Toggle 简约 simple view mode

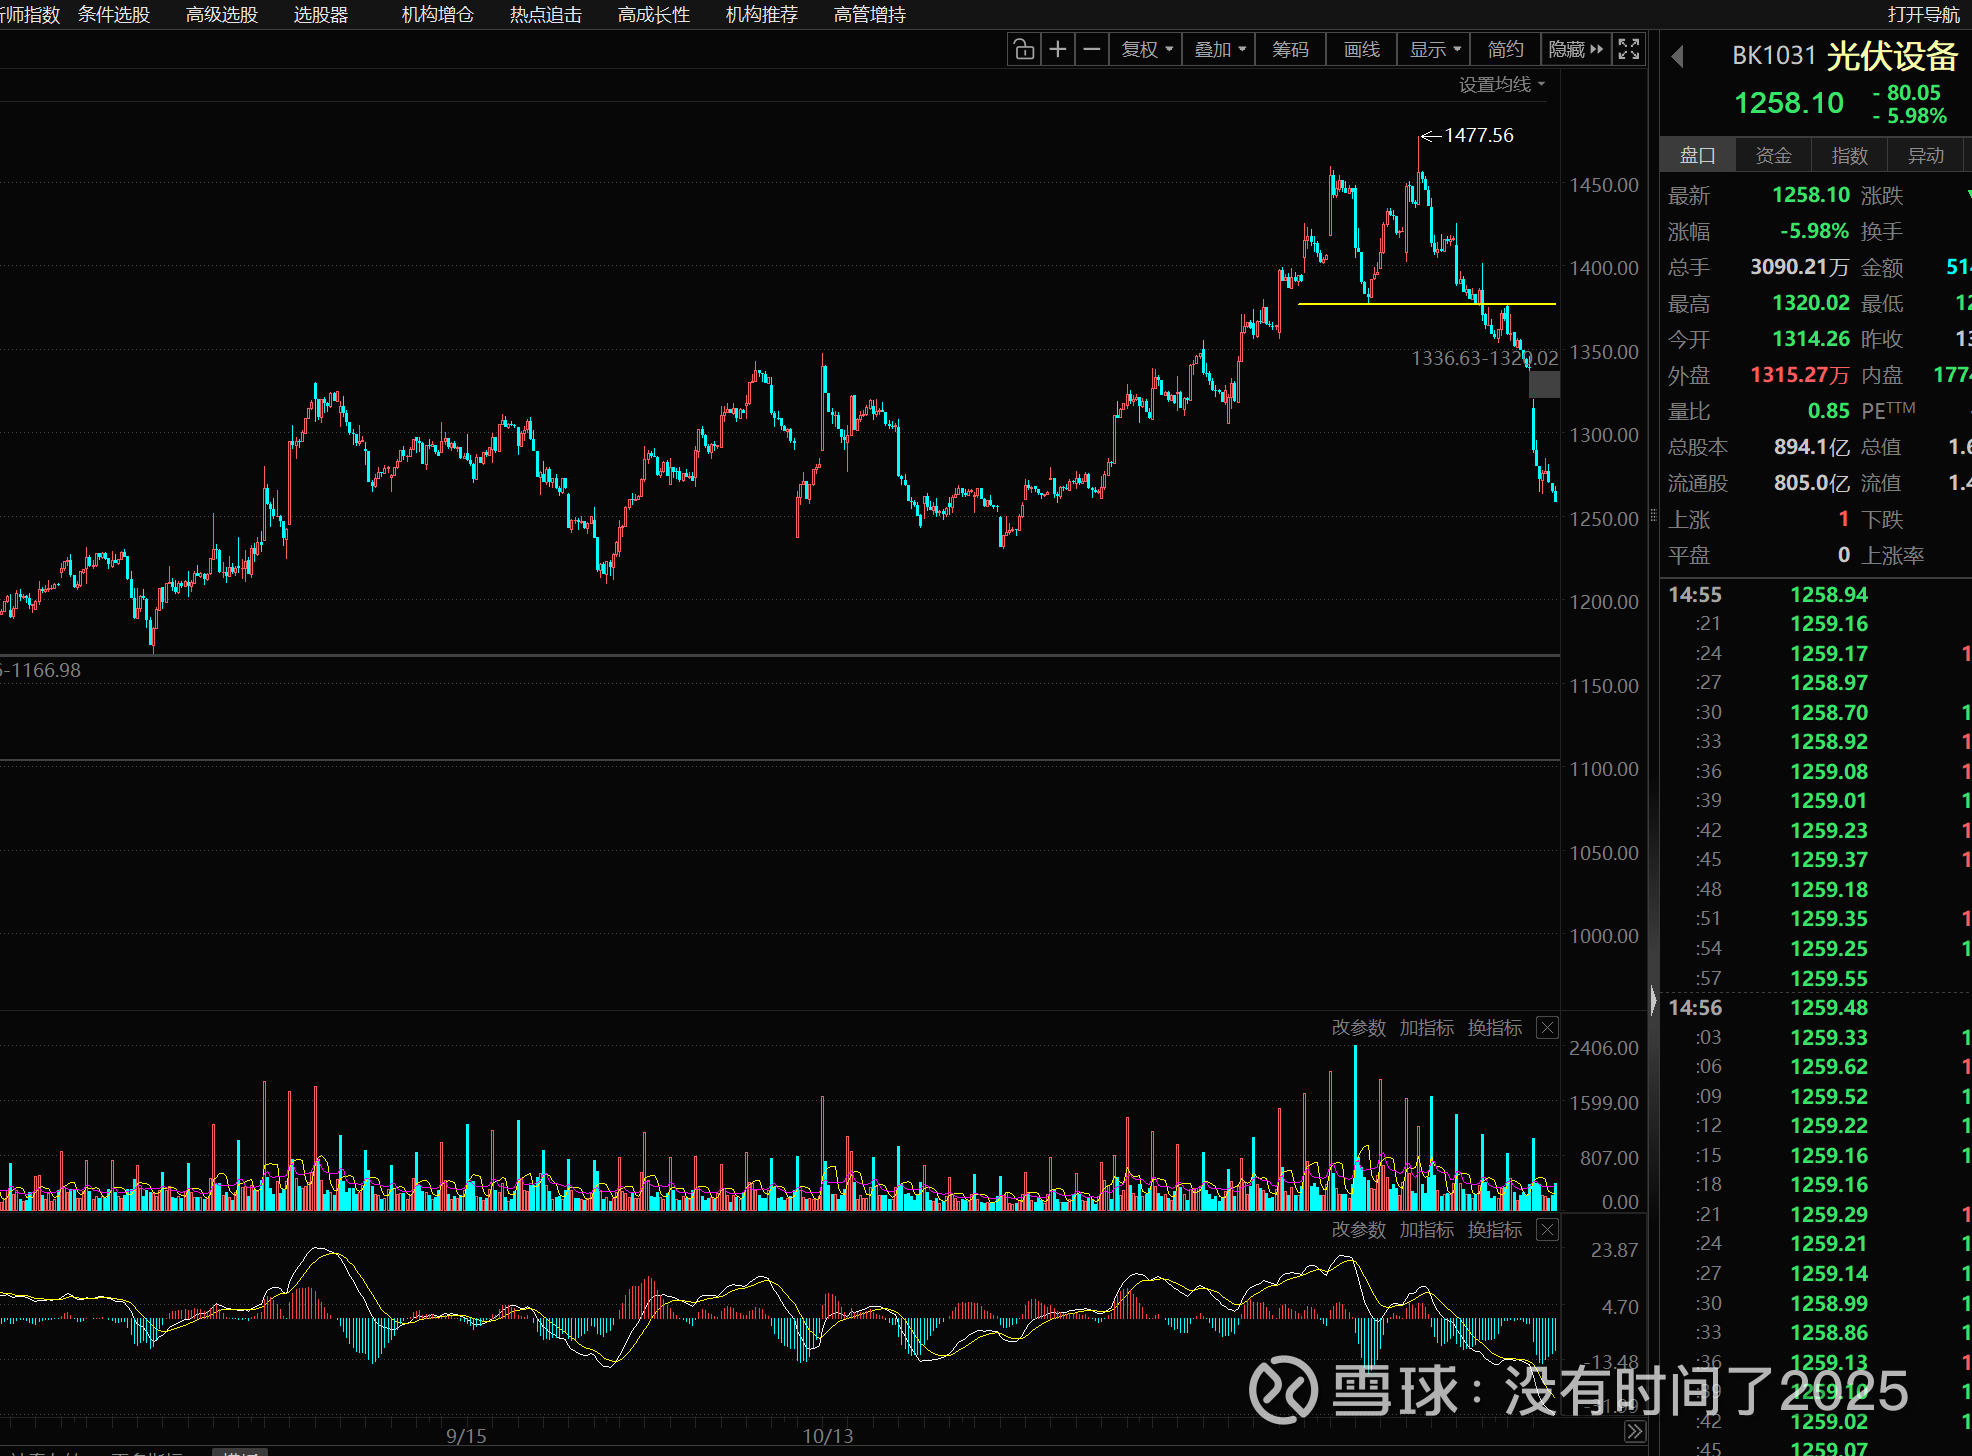coord(1505,49)
